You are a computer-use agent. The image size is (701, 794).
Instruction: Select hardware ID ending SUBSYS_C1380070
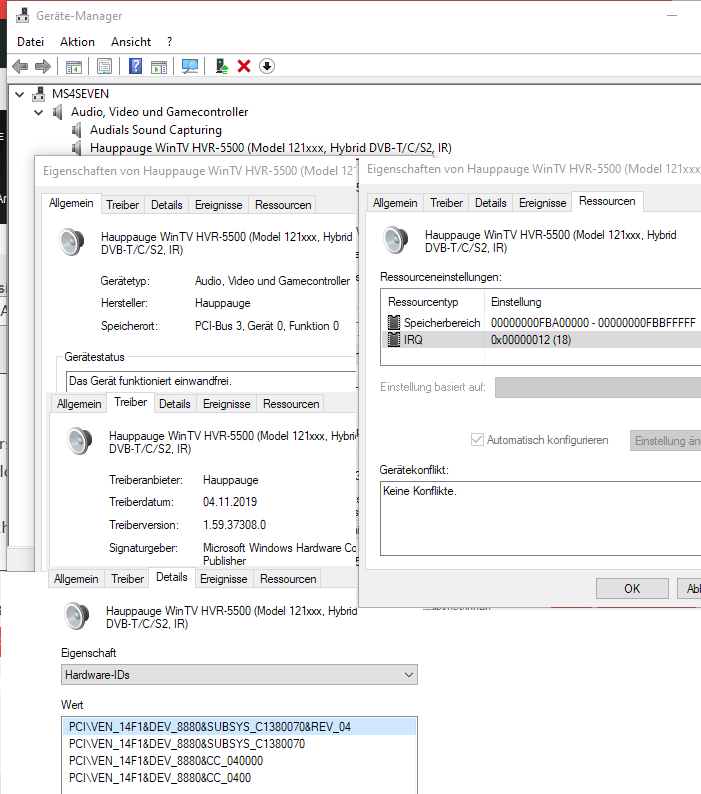[x=187, y=744]
